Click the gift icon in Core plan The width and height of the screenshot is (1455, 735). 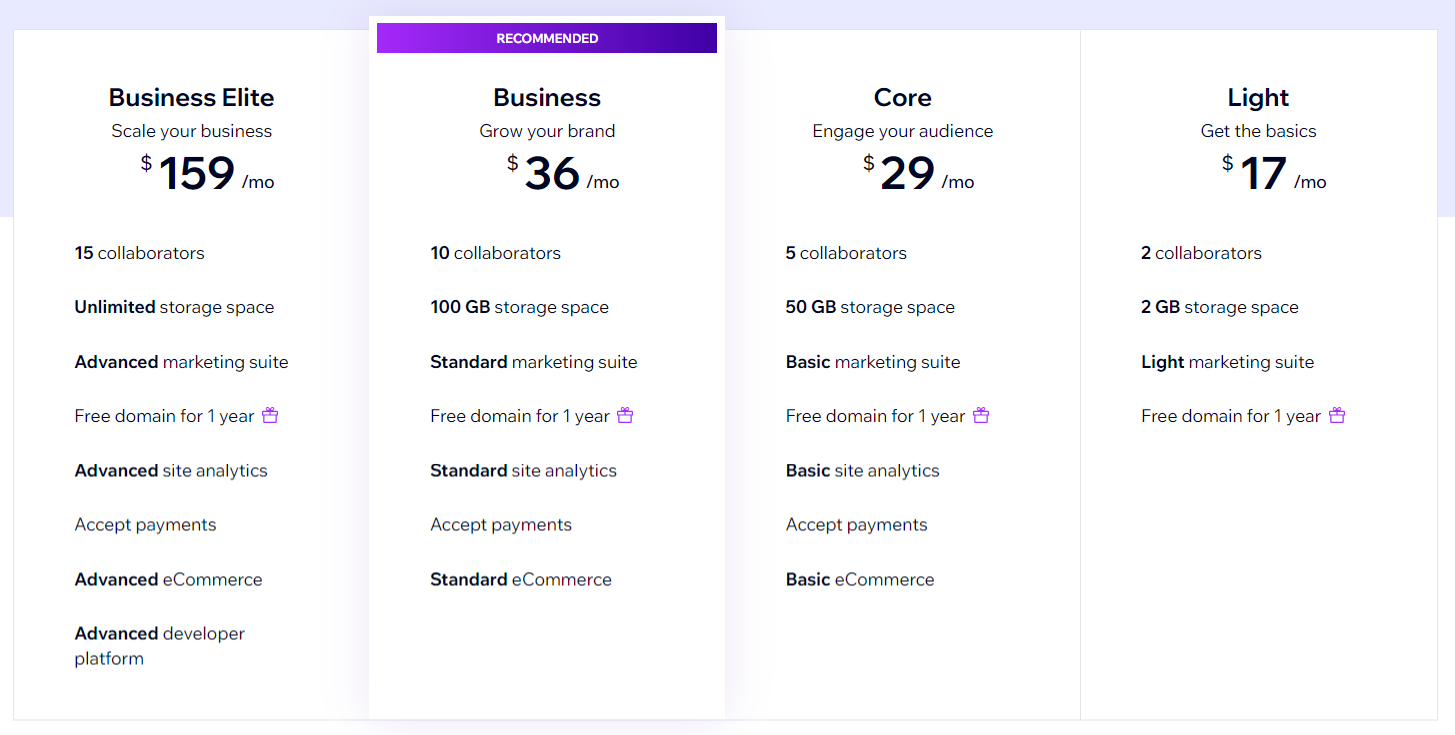(981, 415)
